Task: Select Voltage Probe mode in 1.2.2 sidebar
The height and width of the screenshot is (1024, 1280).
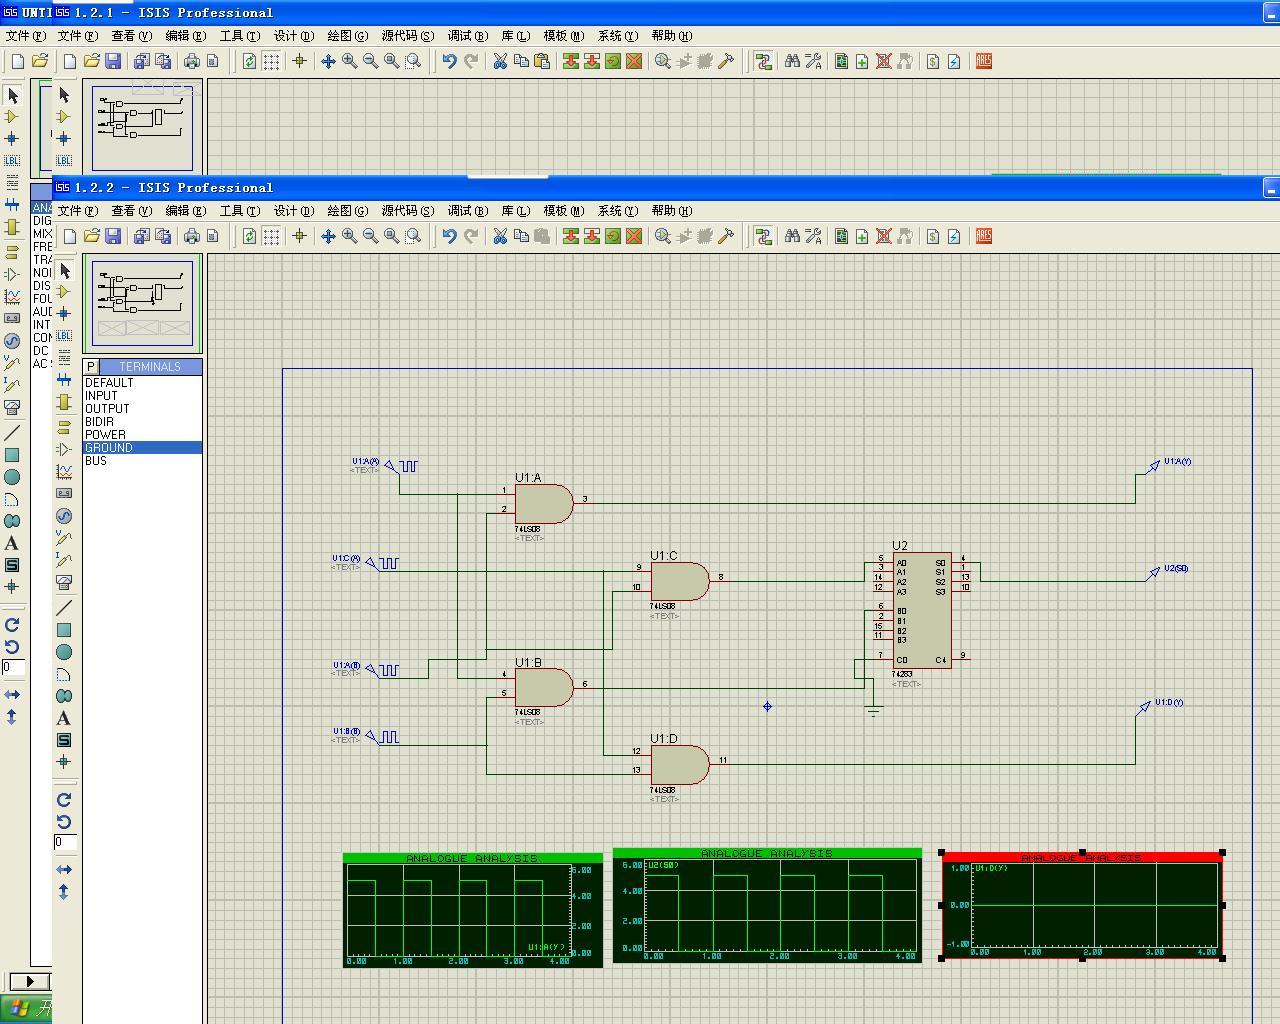Action: pos(64,537)
